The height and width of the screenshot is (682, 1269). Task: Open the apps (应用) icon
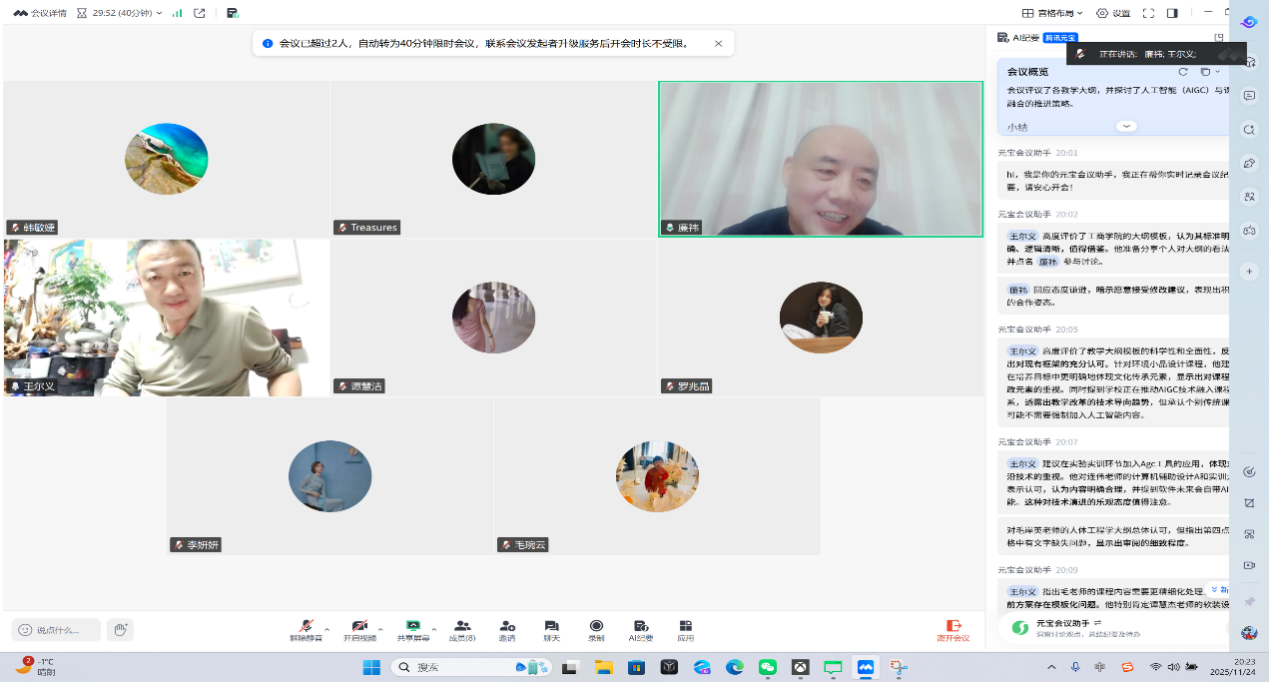(685, 629)
